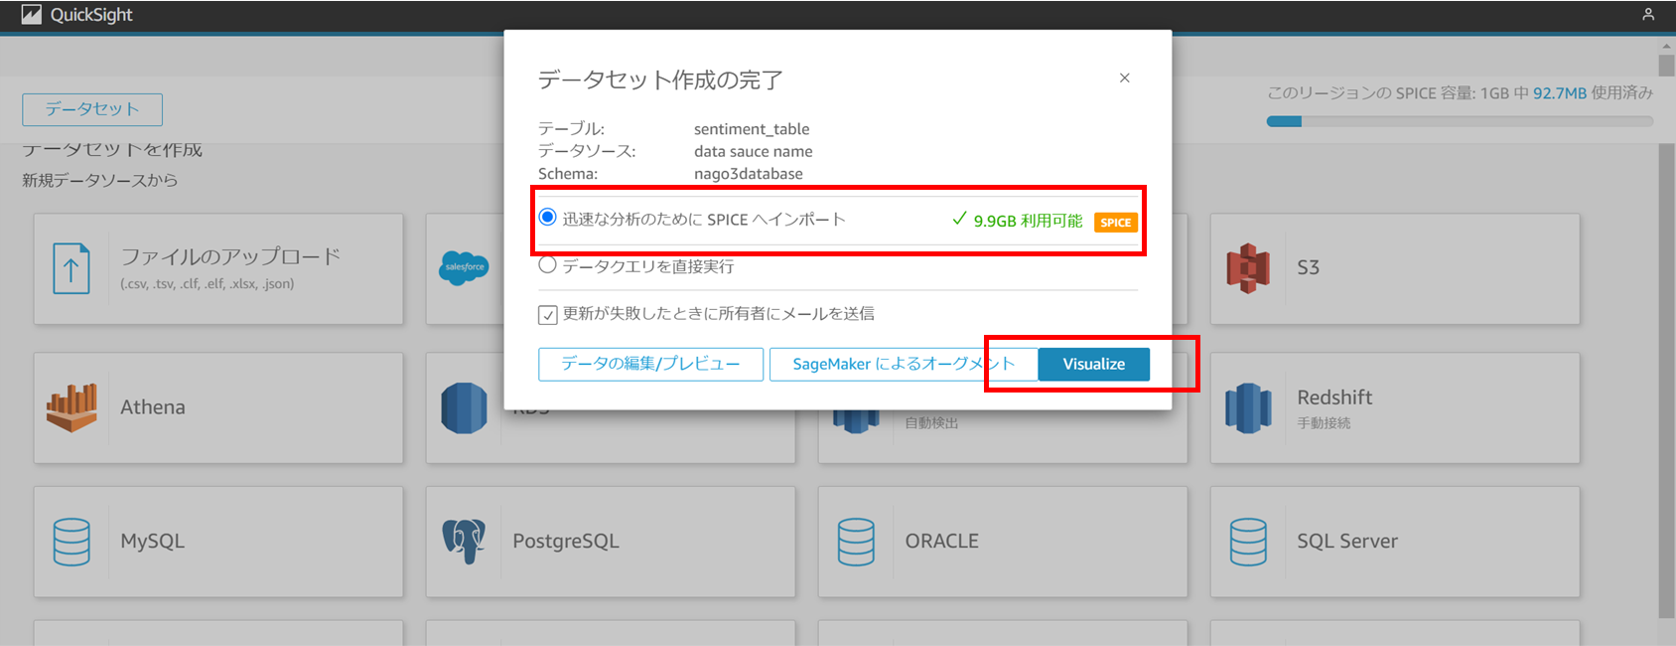
Task: Click the SPICE capacity usage bar
Action: click(1459, 121)
